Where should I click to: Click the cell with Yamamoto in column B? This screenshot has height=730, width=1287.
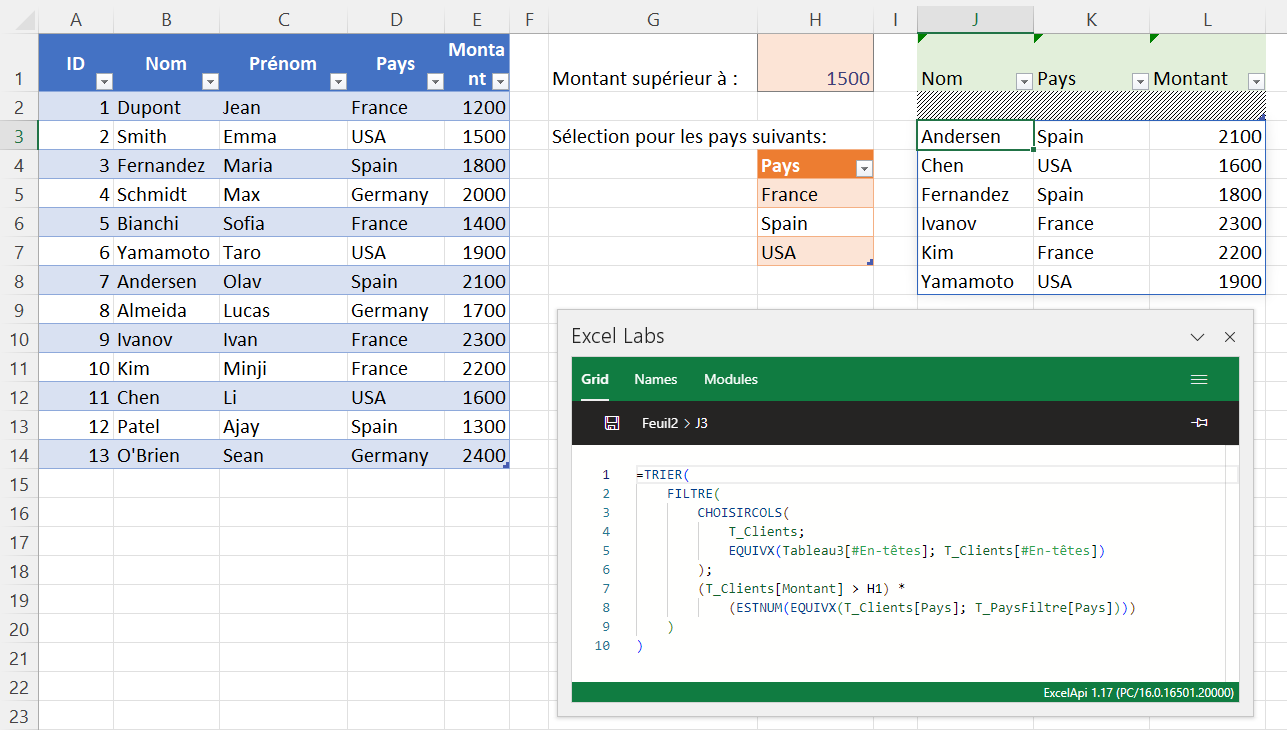pyautogui.click(x=166, y=252)
